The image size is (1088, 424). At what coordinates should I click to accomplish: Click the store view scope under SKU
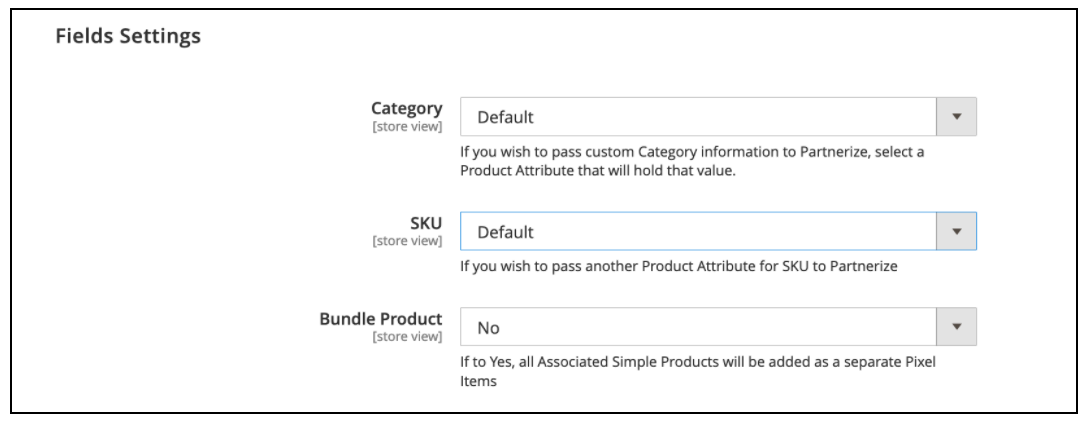coord(407,241)
